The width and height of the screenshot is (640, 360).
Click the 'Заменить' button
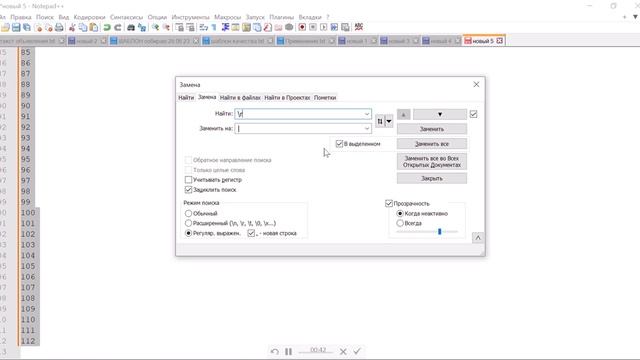[x=432, y=129]
